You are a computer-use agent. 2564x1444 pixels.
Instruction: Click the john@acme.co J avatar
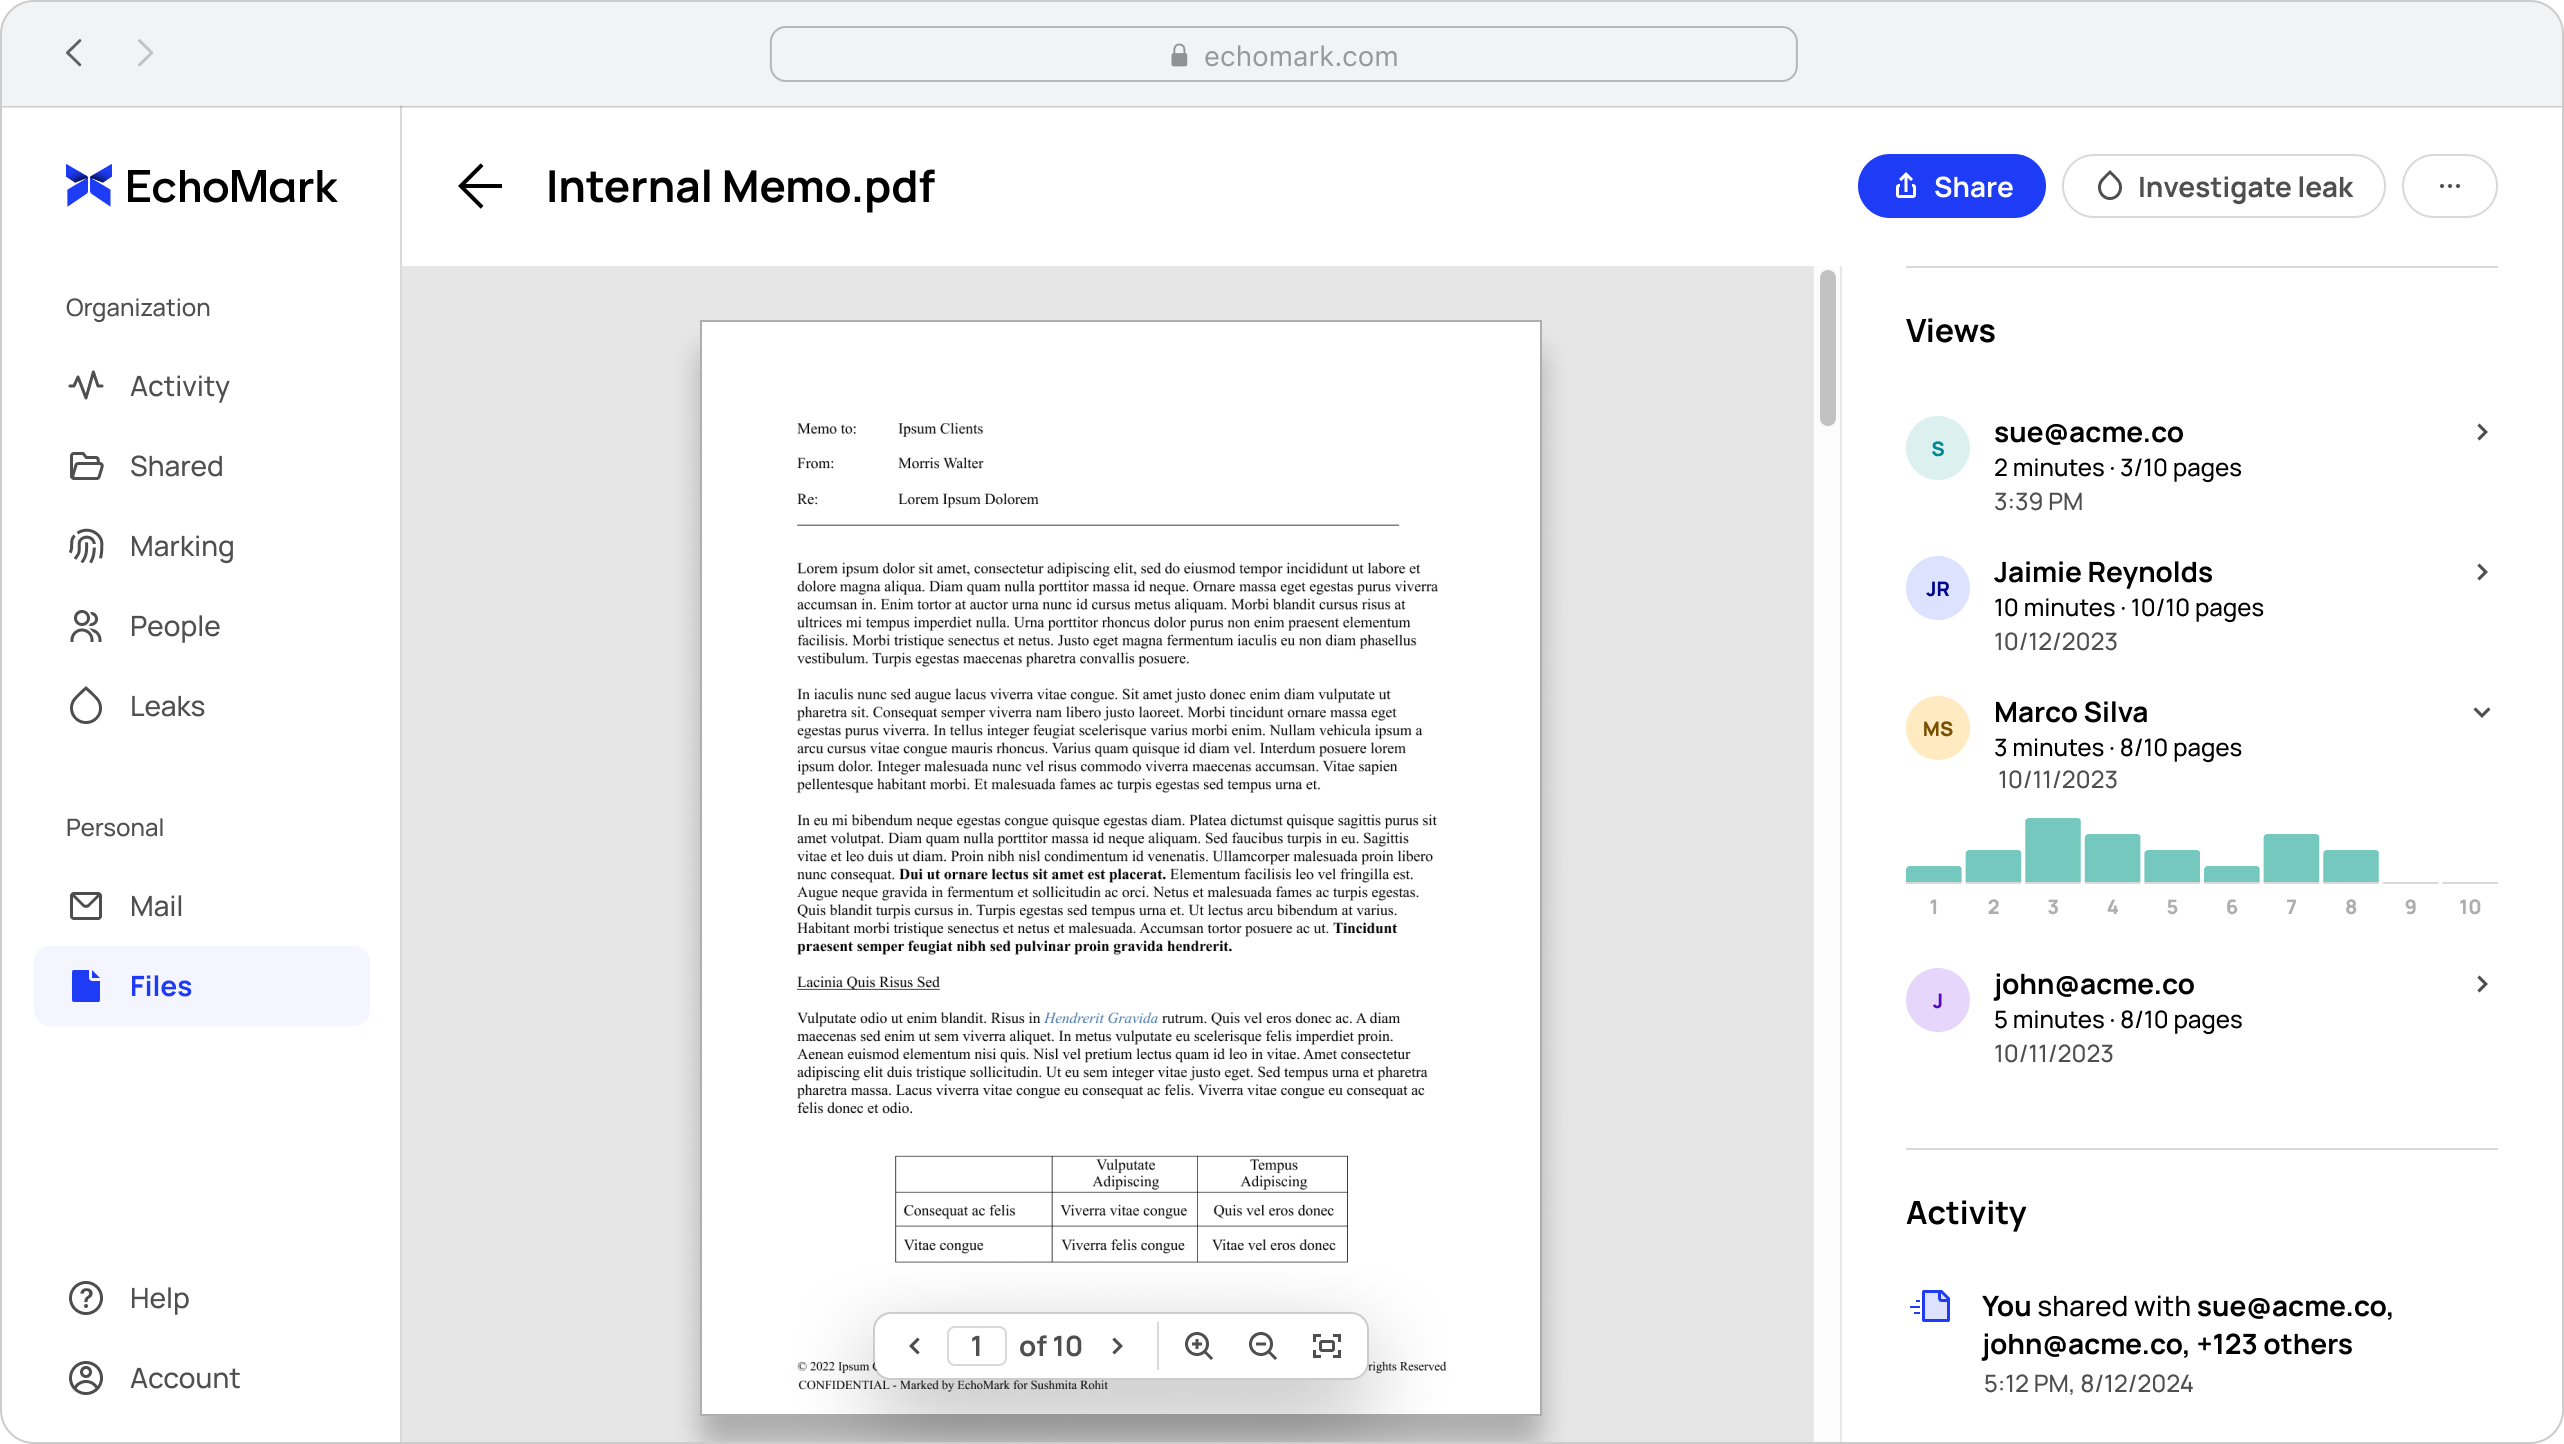1938,1000
